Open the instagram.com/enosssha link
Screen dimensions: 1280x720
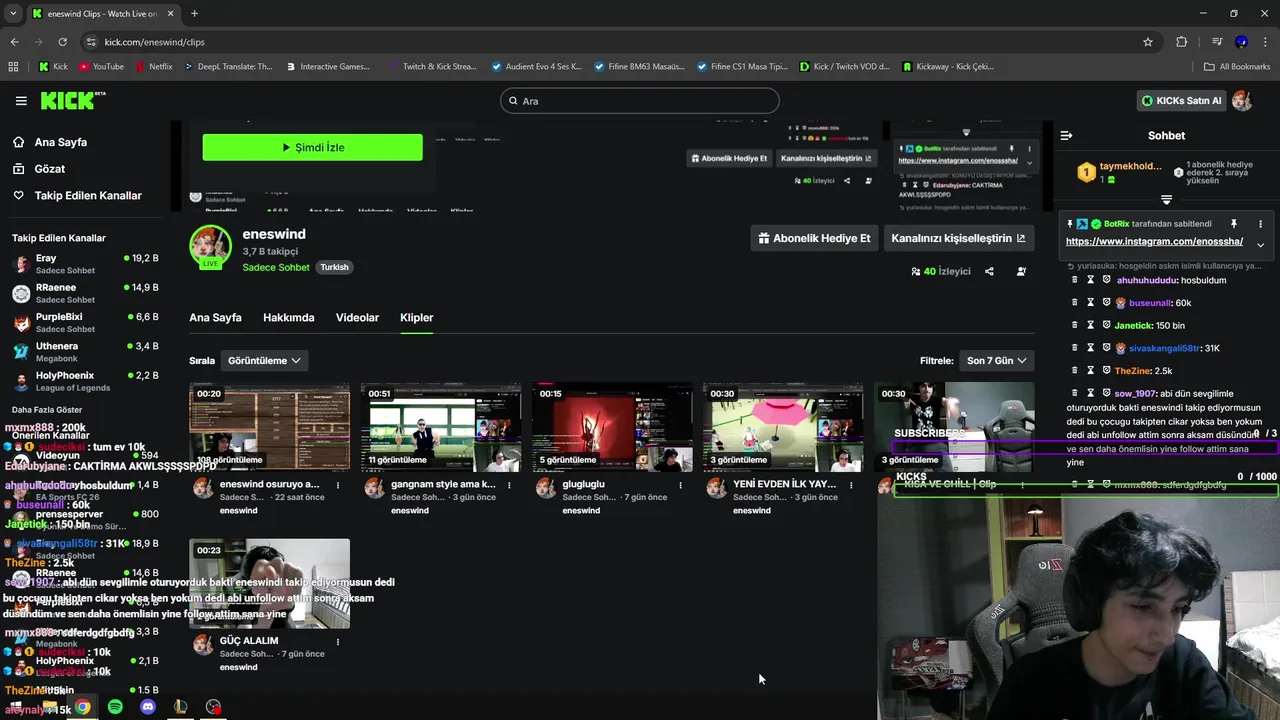coord(1154,241)
